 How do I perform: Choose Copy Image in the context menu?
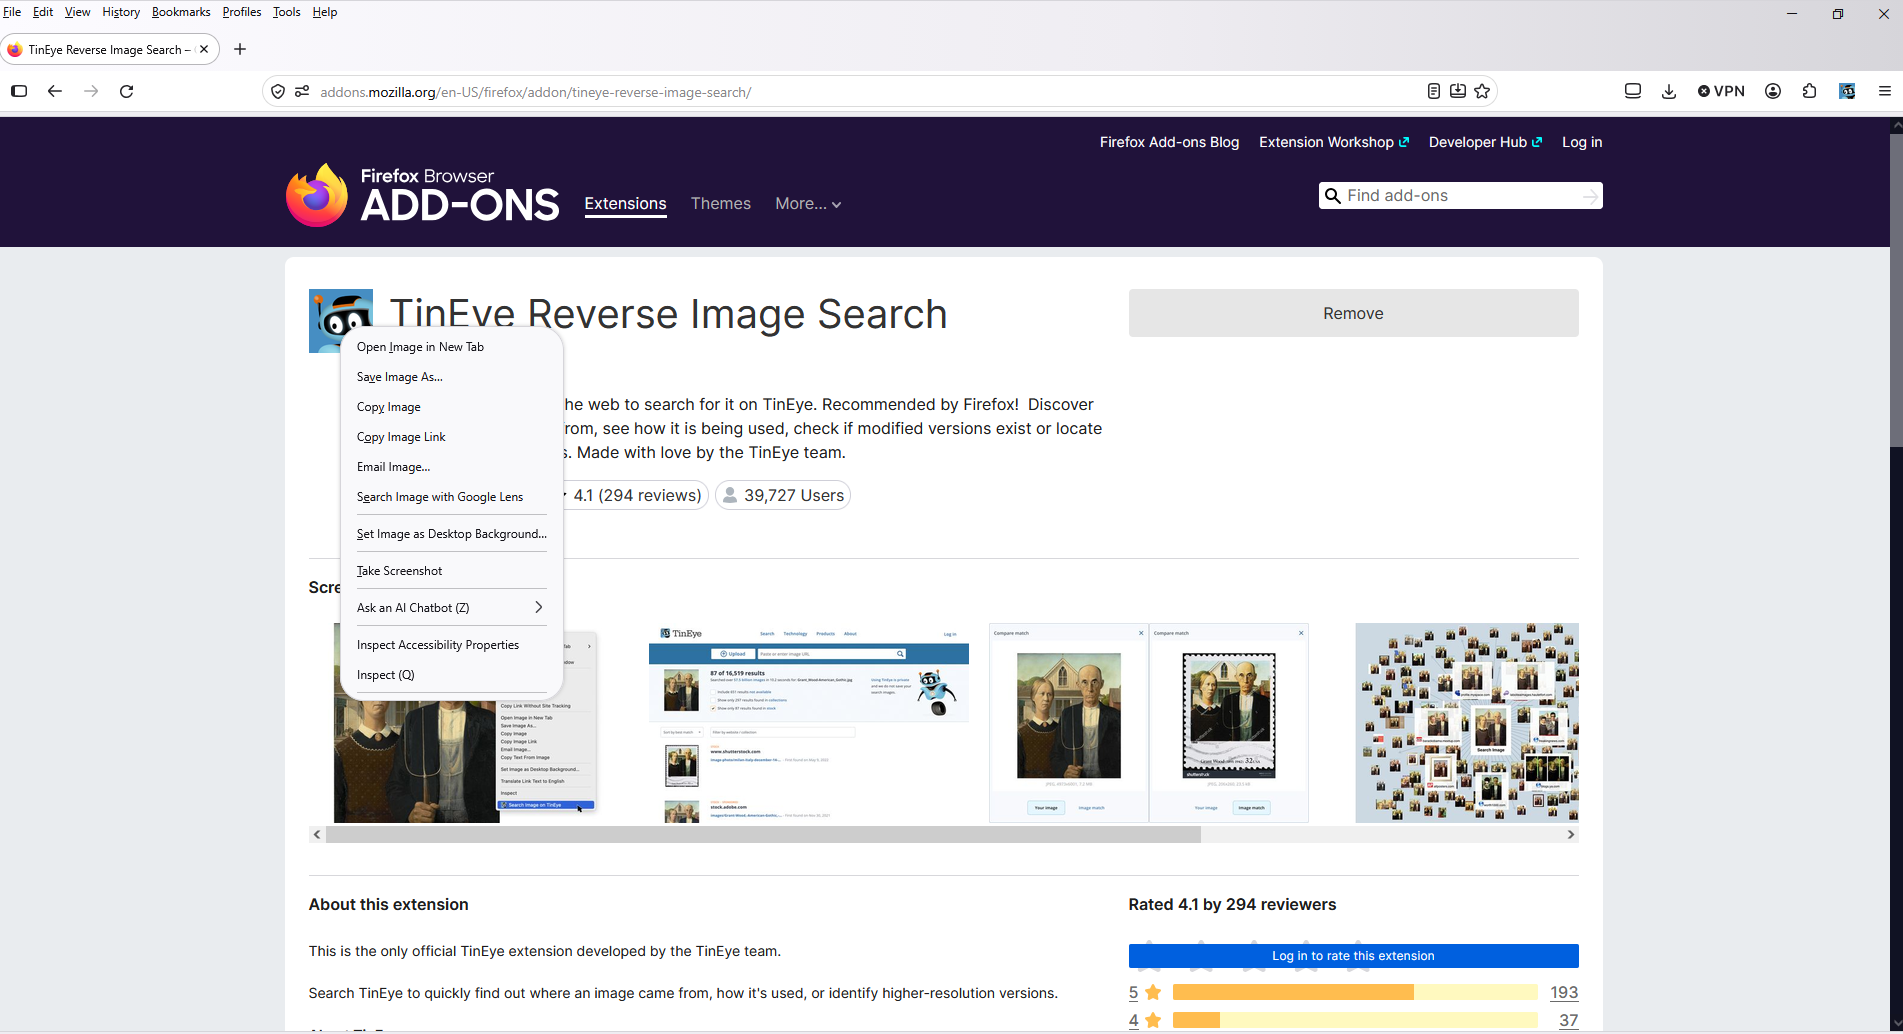click(452, 407)
